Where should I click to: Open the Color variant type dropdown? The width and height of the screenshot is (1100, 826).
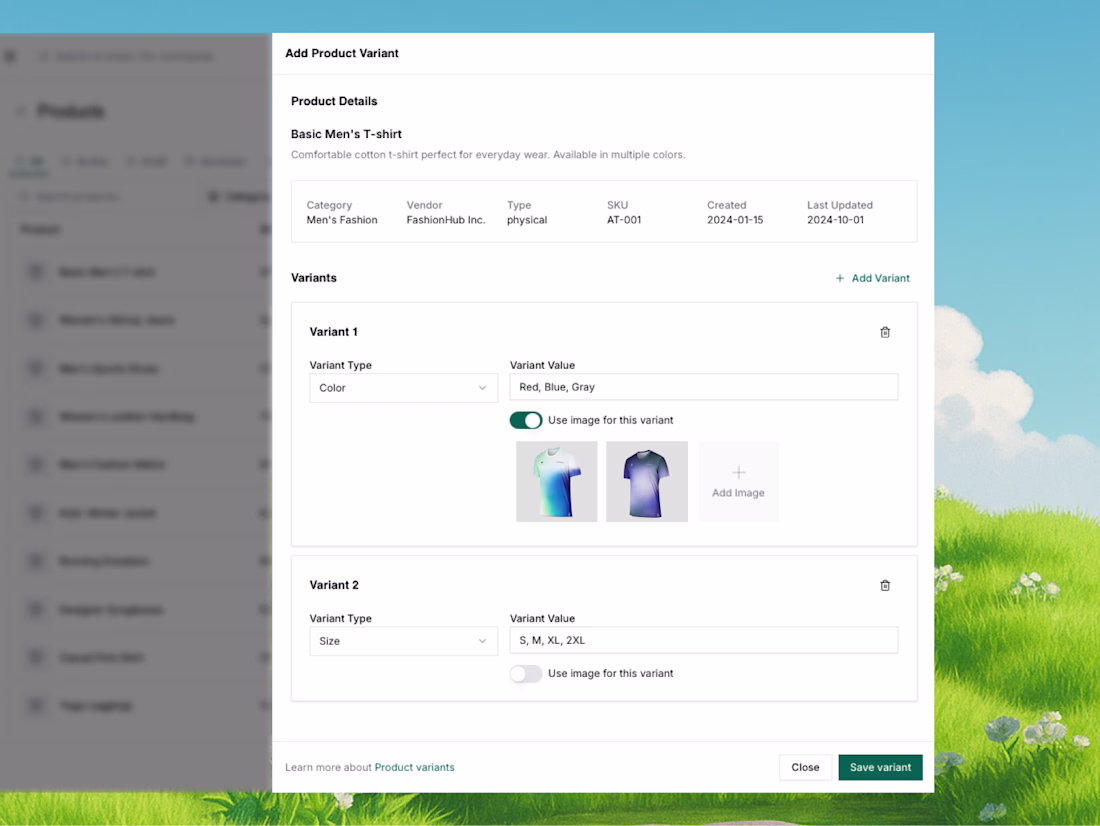coord(403,388)
